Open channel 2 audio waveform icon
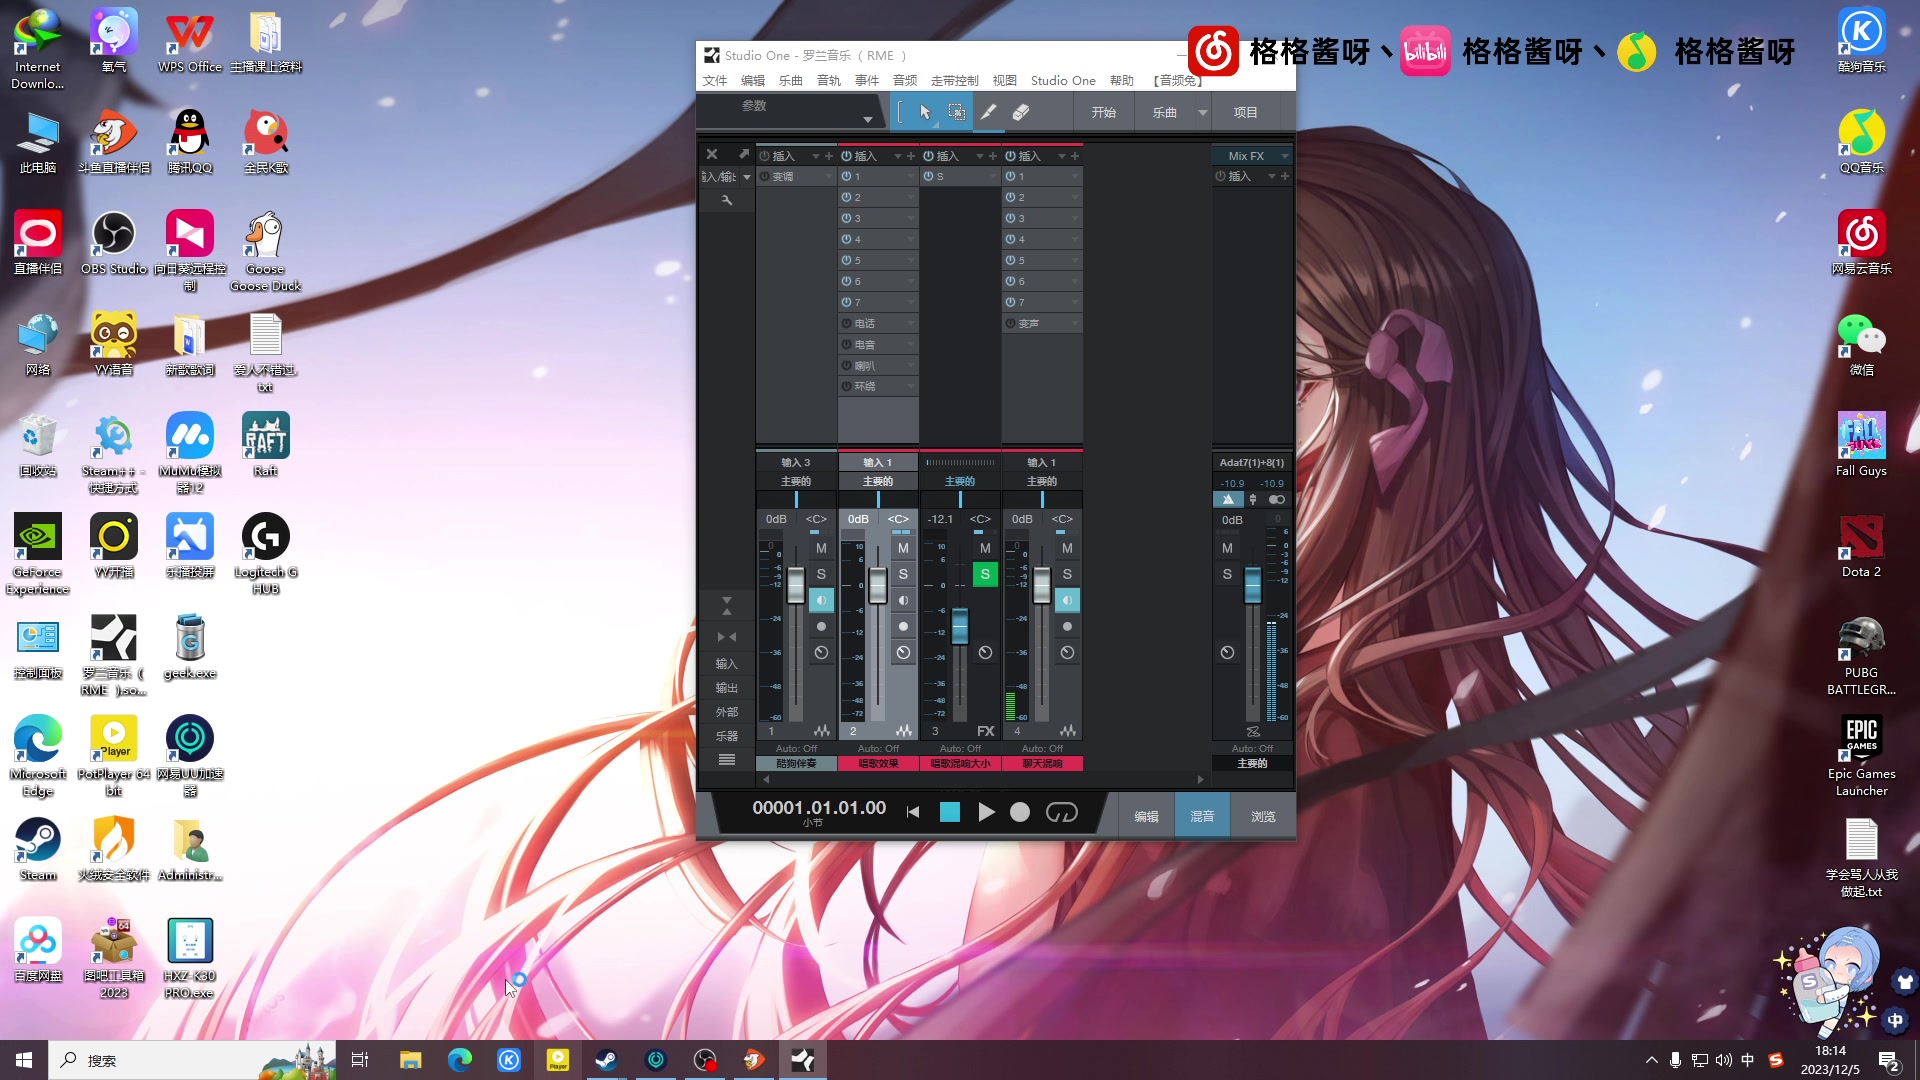 [x=904, y=731]
